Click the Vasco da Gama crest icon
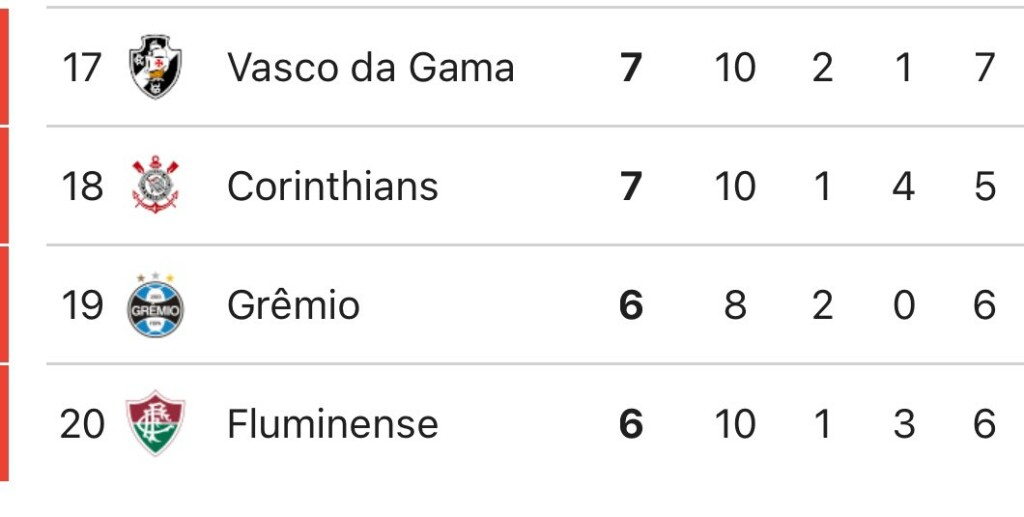1024x517 pixels. click(155, 67)
